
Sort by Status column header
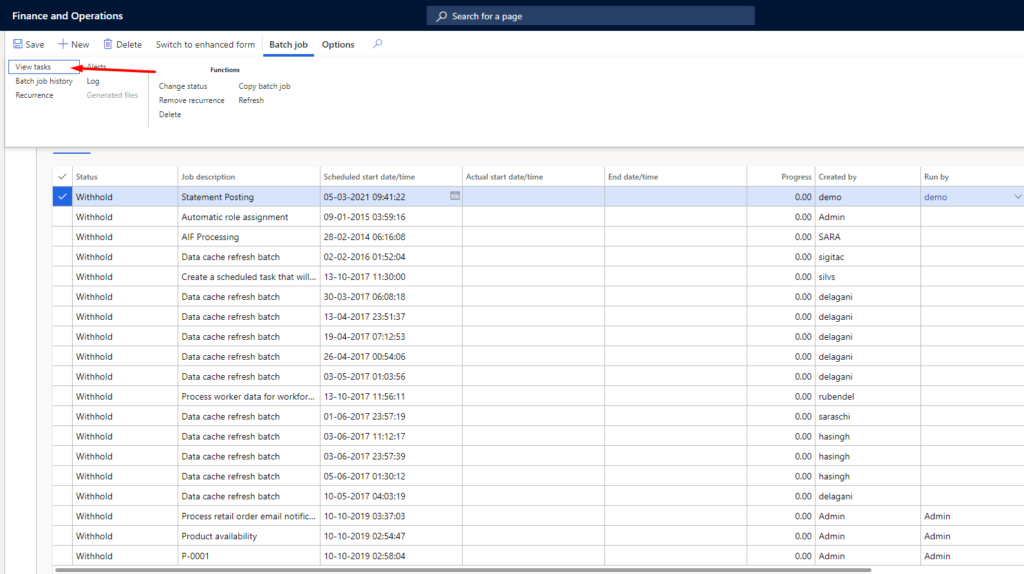86,177
